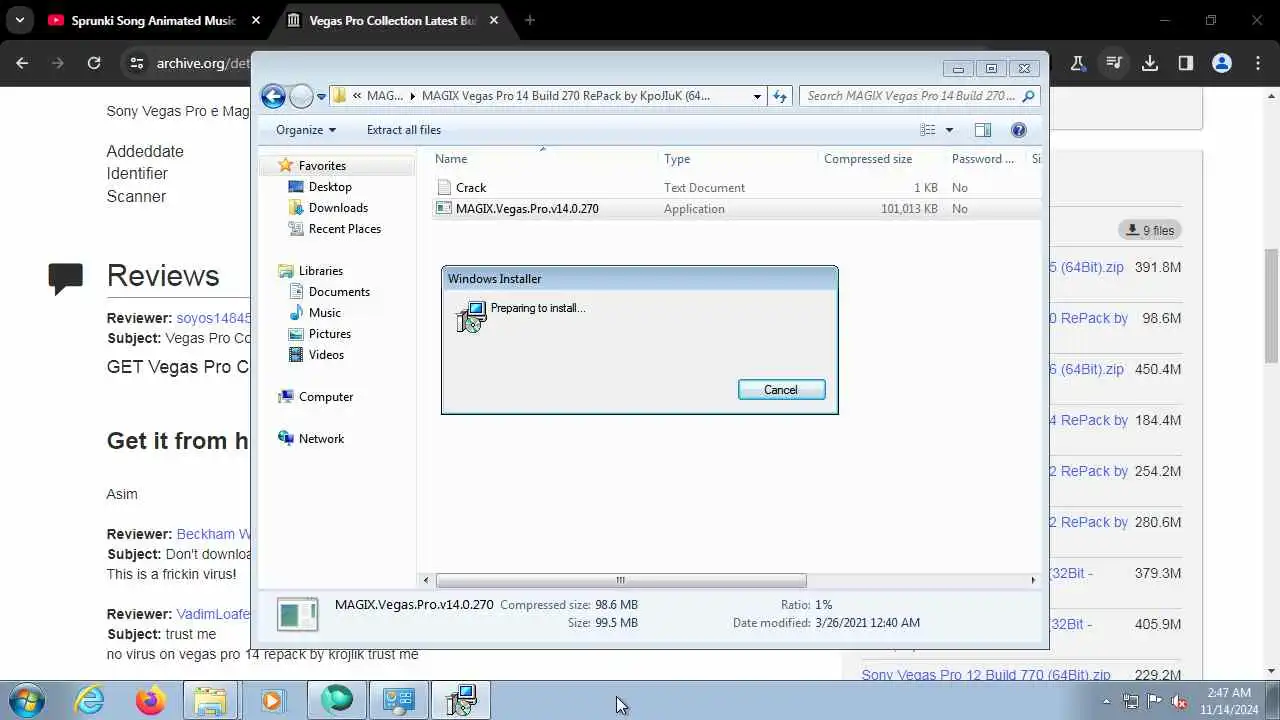Open Chrome downloads icon
Viewport: 1280px width, 720px height.
point(1150,63)
